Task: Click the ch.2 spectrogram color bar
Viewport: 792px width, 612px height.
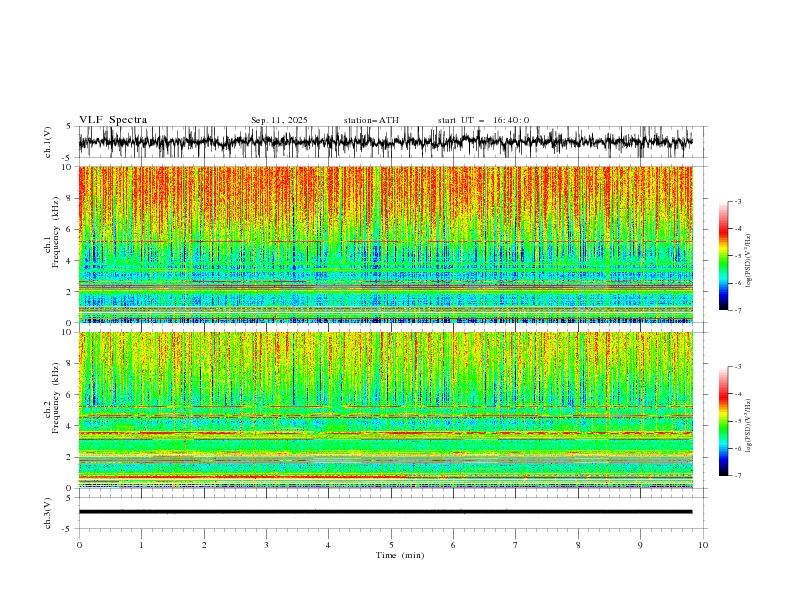Action: (723, 421)
